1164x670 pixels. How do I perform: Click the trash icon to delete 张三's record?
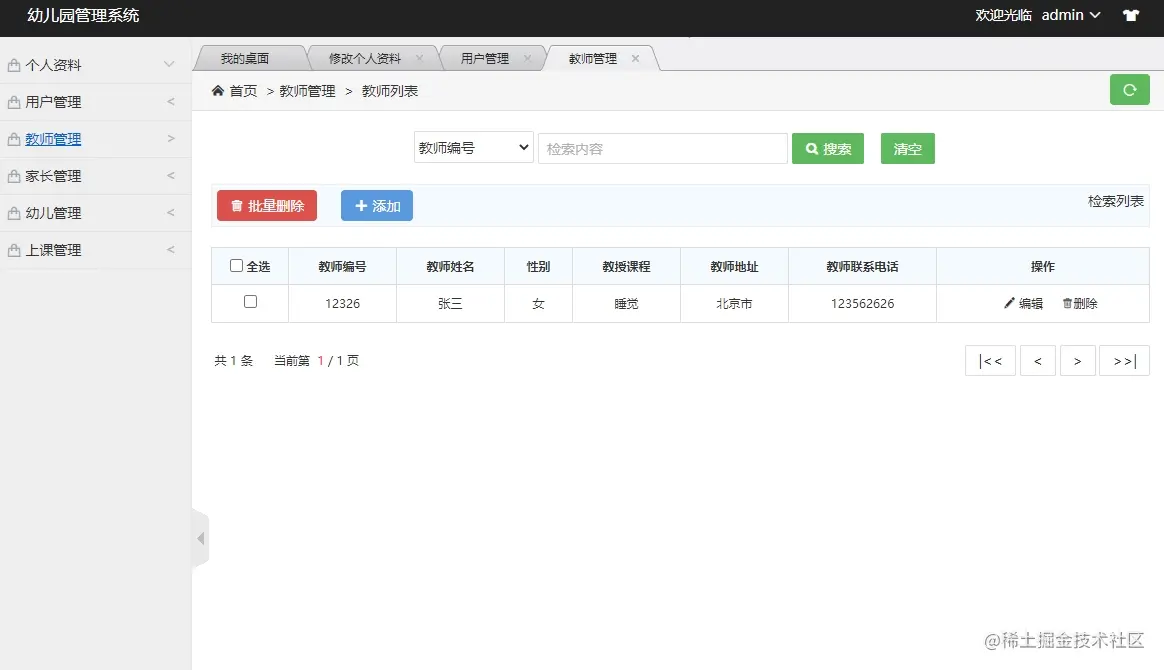tap(1069, 303)
